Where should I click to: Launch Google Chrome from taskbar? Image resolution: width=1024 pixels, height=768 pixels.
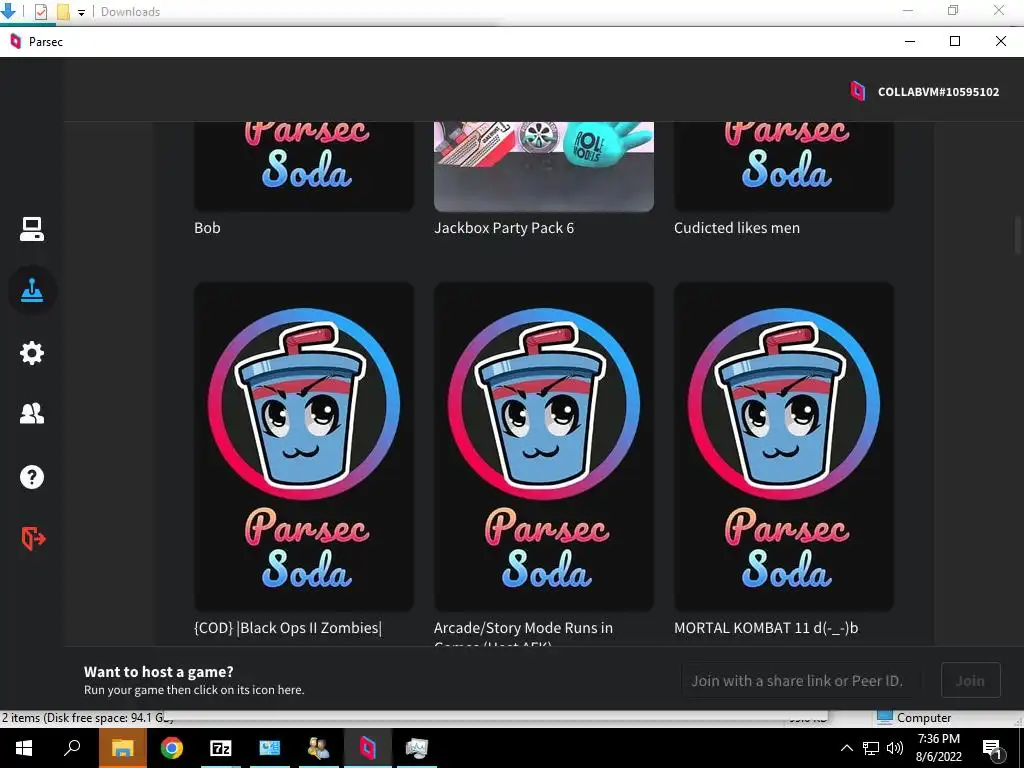pyautogui.click(x=172, y=748)
